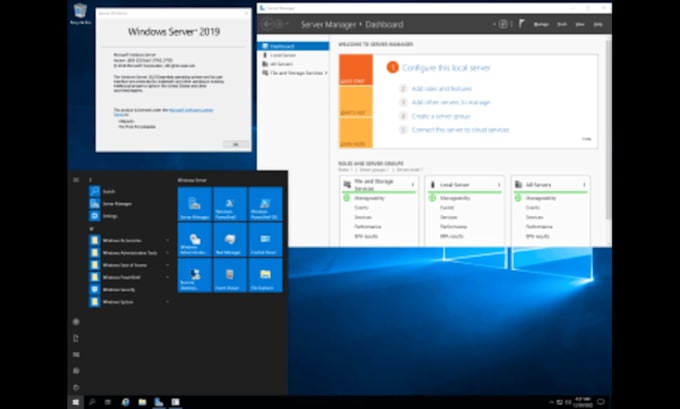Expand Windows PowerShell folder in app list
This screenshot has height=409, width=680.
tap(129, 277)
